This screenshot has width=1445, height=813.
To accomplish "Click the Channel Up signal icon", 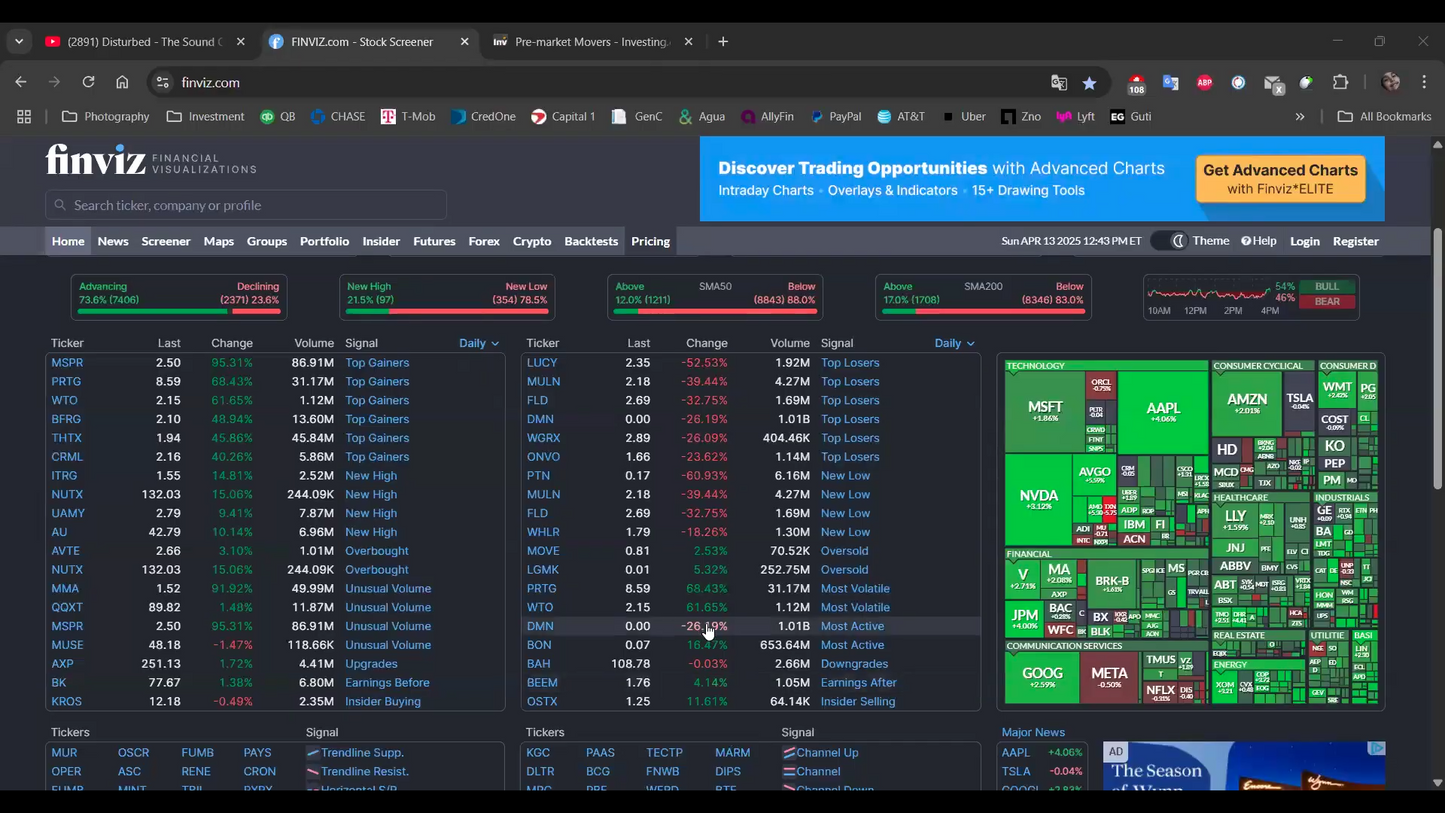I will coord(789,752).
